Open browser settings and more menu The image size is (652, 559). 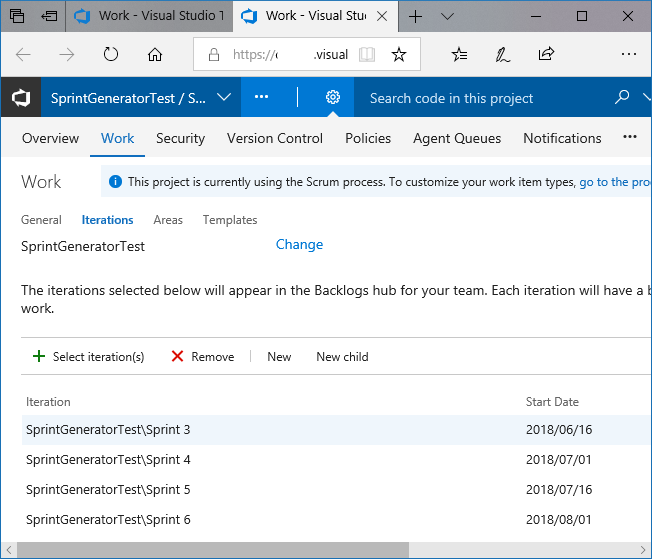(629, 54)
